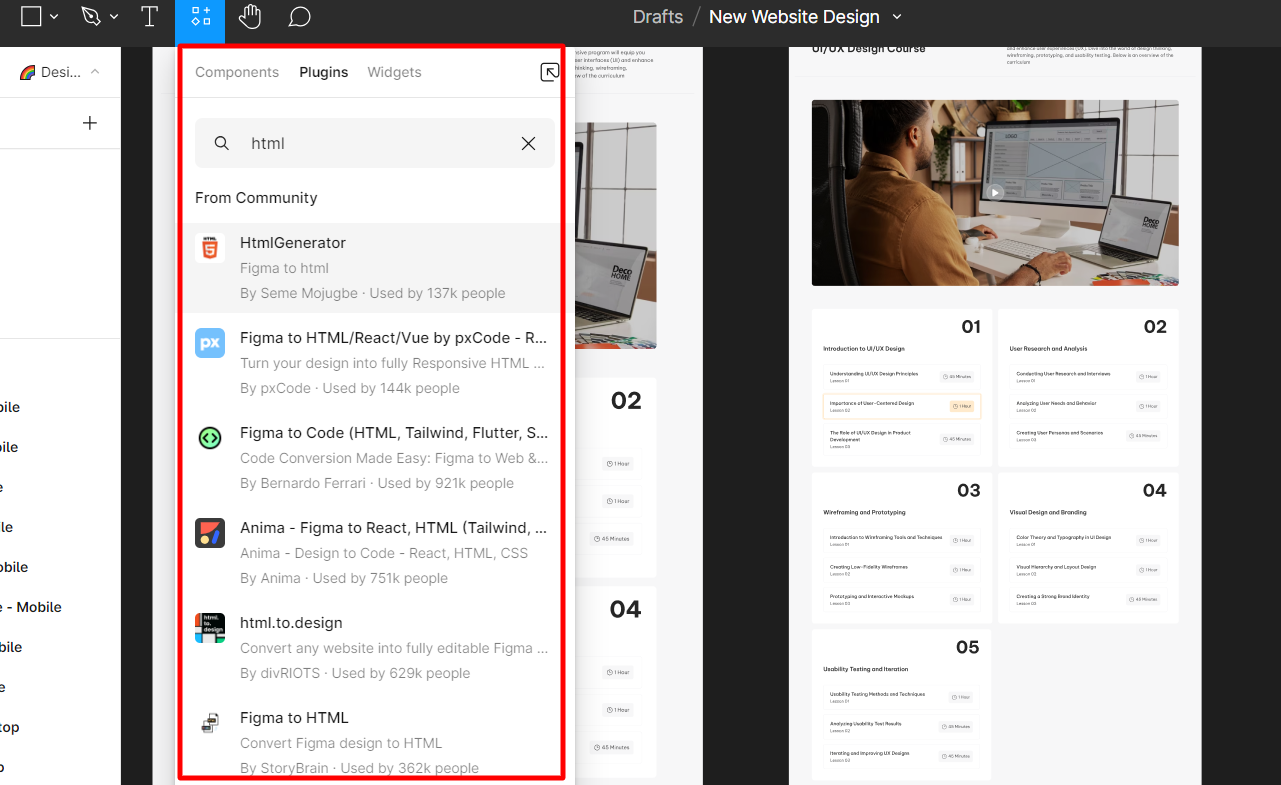Select the Hand tool
The width and height of the screenshot is (1281, 785).
(x=250, y=17)
